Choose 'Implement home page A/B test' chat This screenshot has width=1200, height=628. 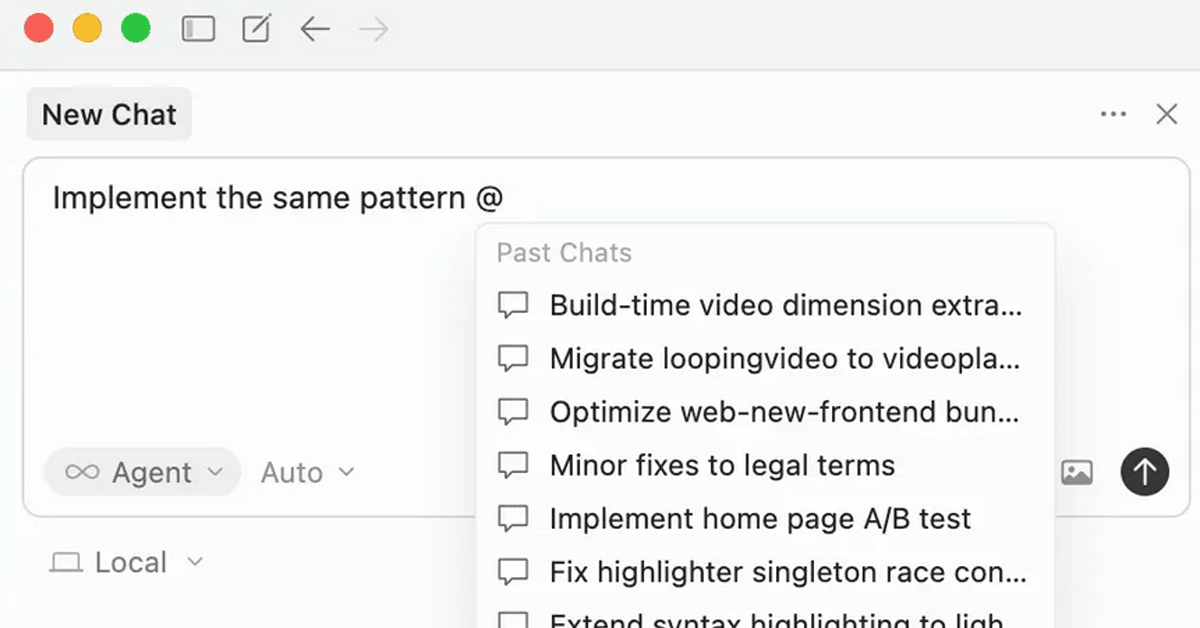point(760,519)
